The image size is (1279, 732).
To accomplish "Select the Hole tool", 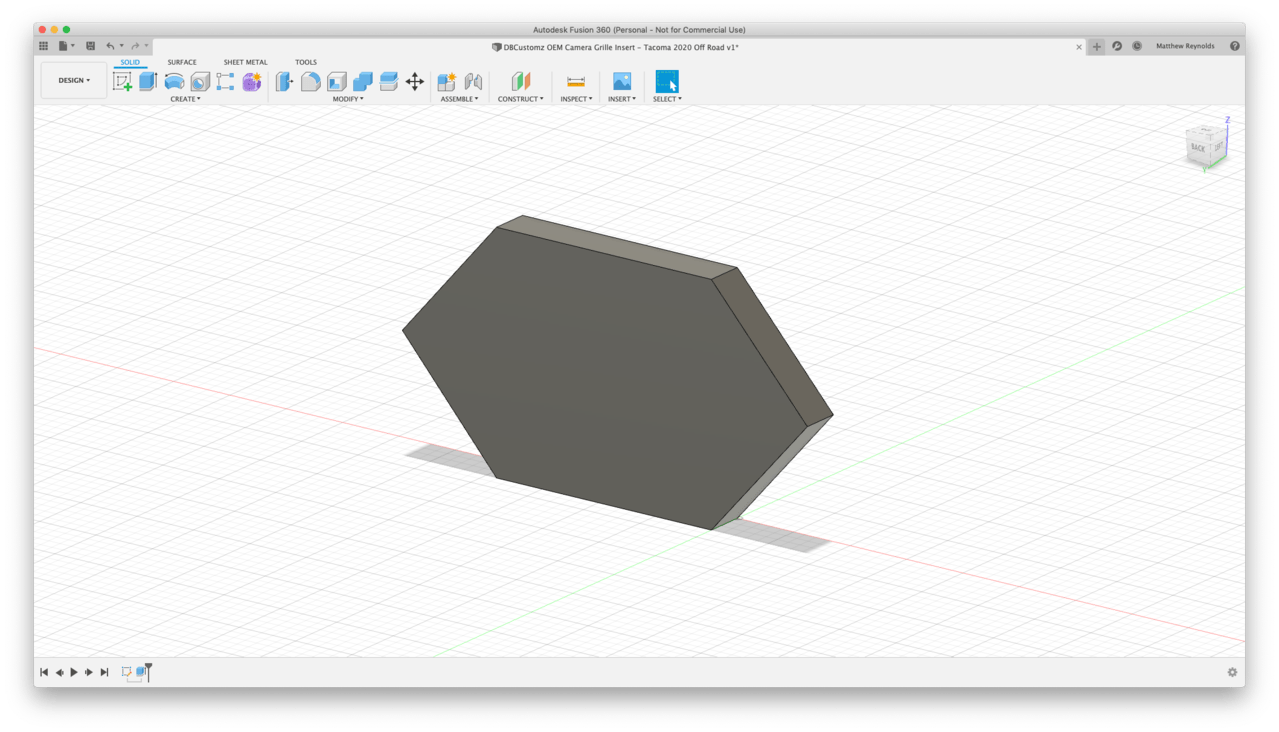I will [200, 81].
